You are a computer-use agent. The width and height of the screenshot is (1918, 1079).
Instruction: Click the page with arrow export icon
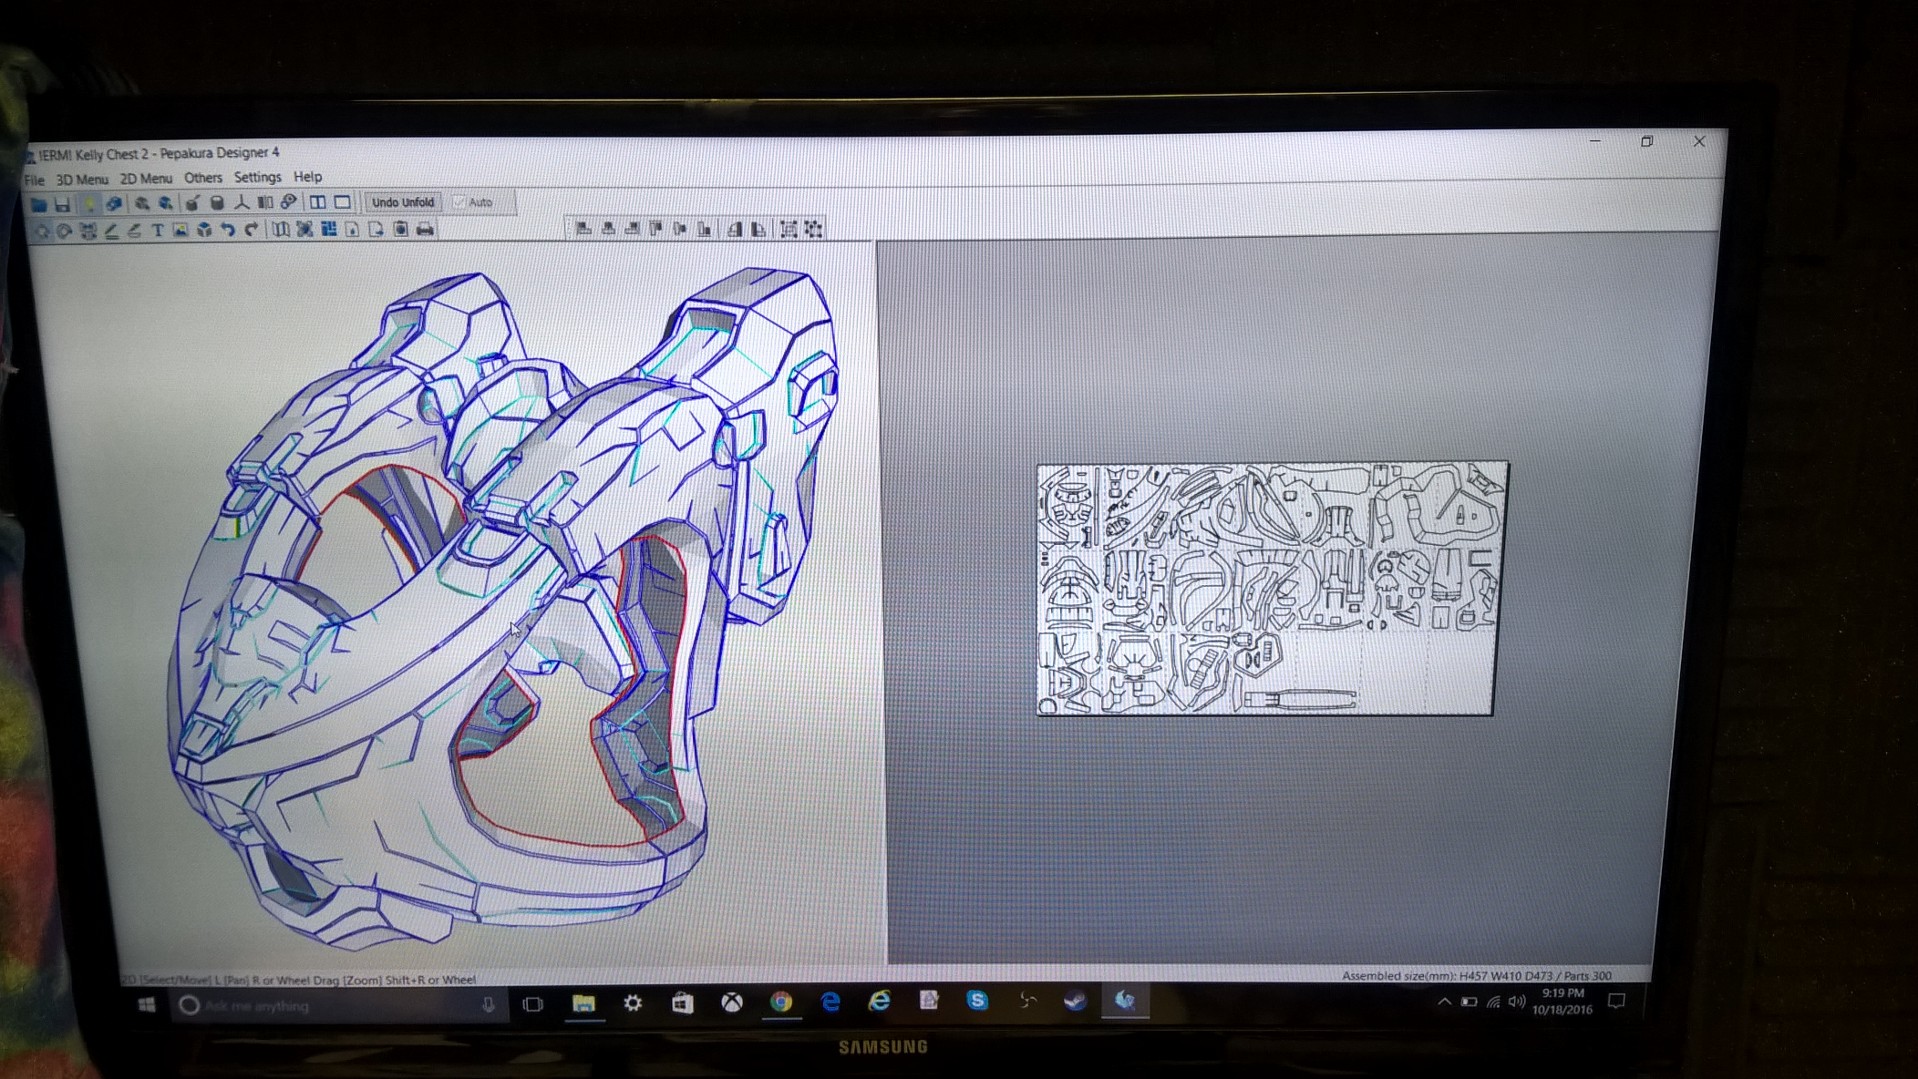(376, 230)
